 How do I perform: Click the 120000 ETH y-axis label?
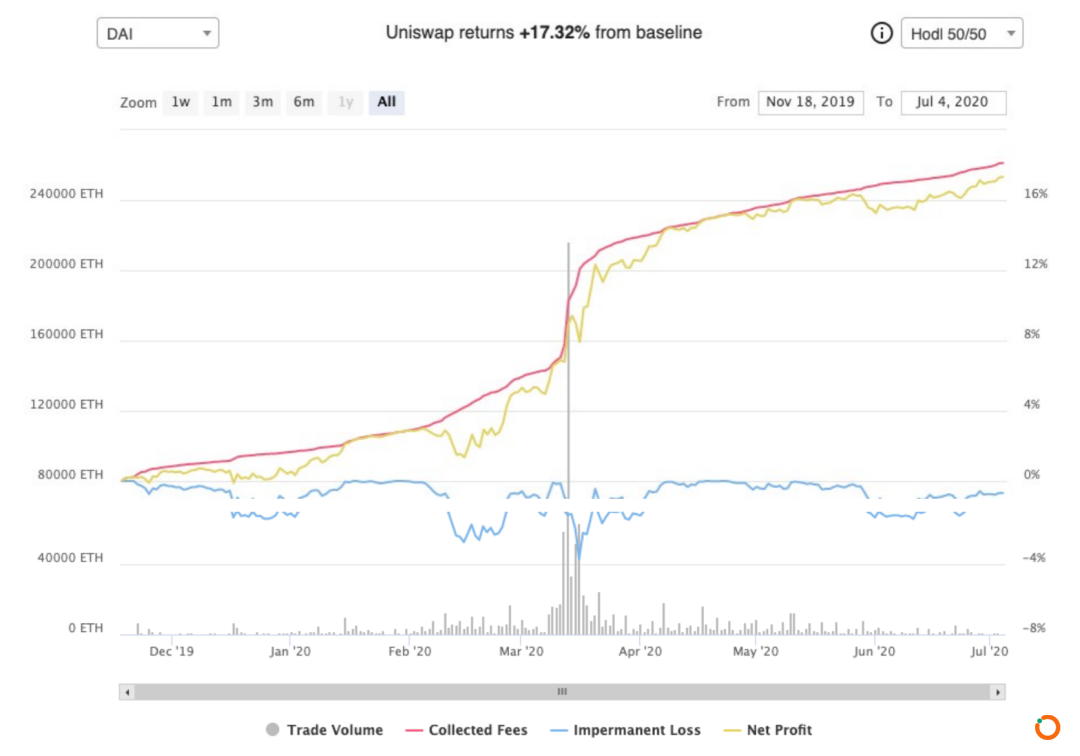[x=66, y=404]
